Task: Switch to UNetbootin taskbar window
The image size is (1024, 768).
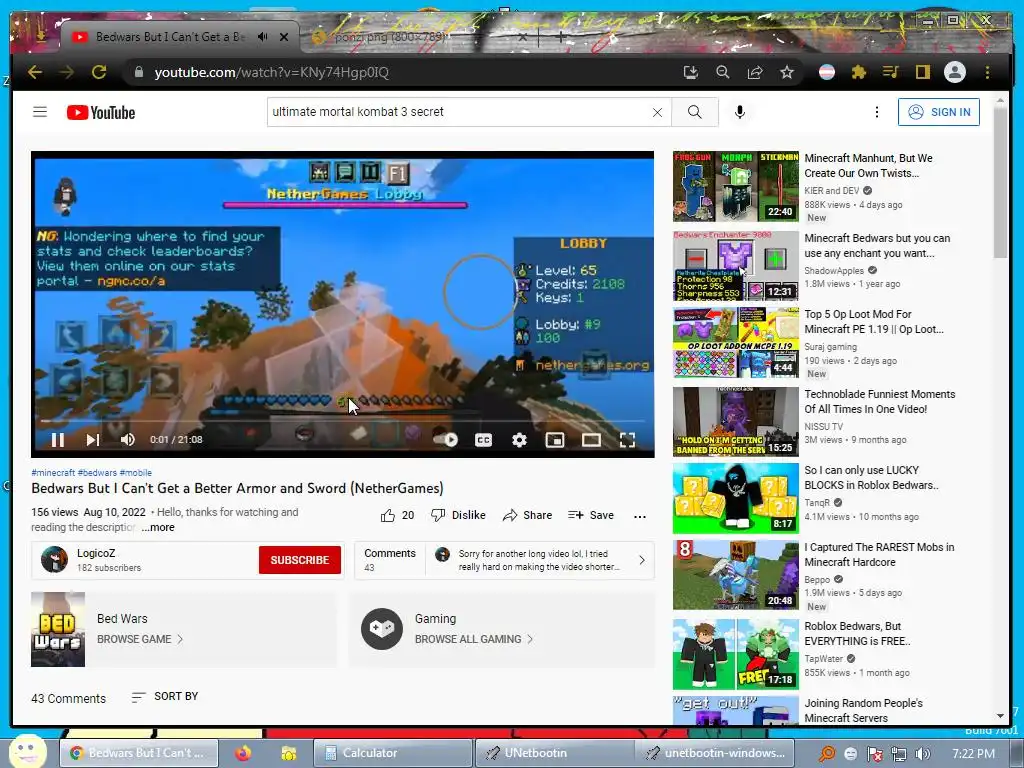Action: click(554, 753)
